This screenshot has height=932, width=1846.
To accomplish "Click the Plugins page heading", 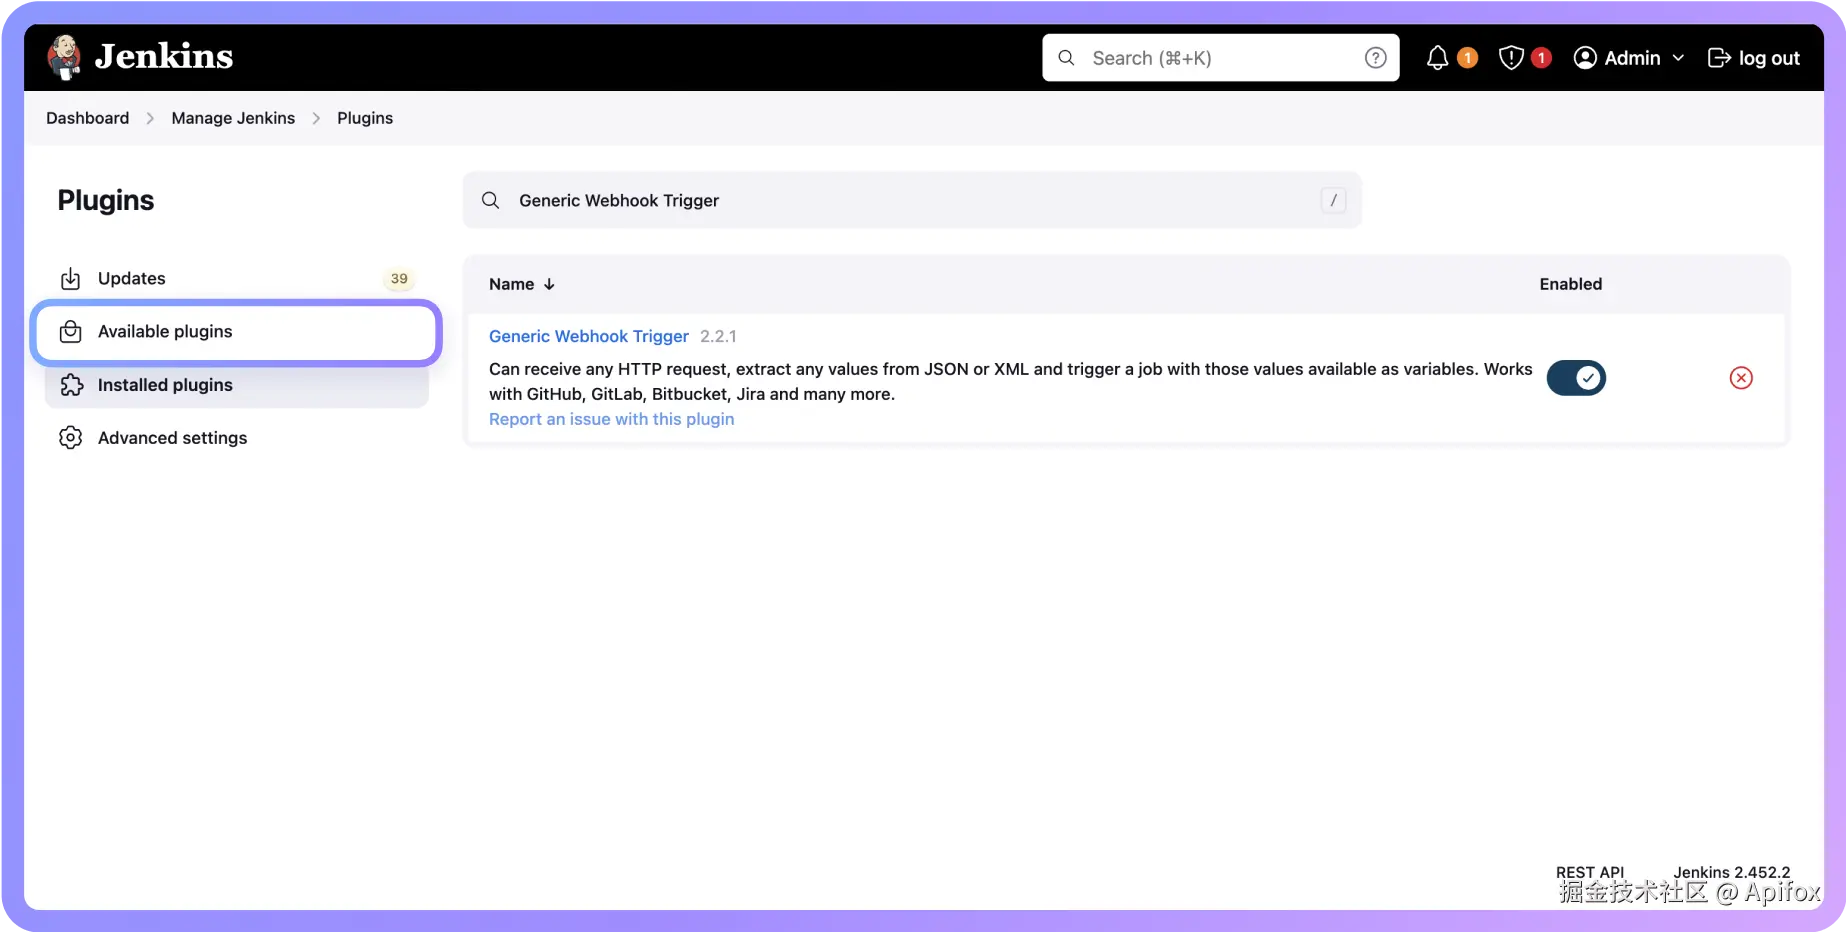I will click(106, 200).
